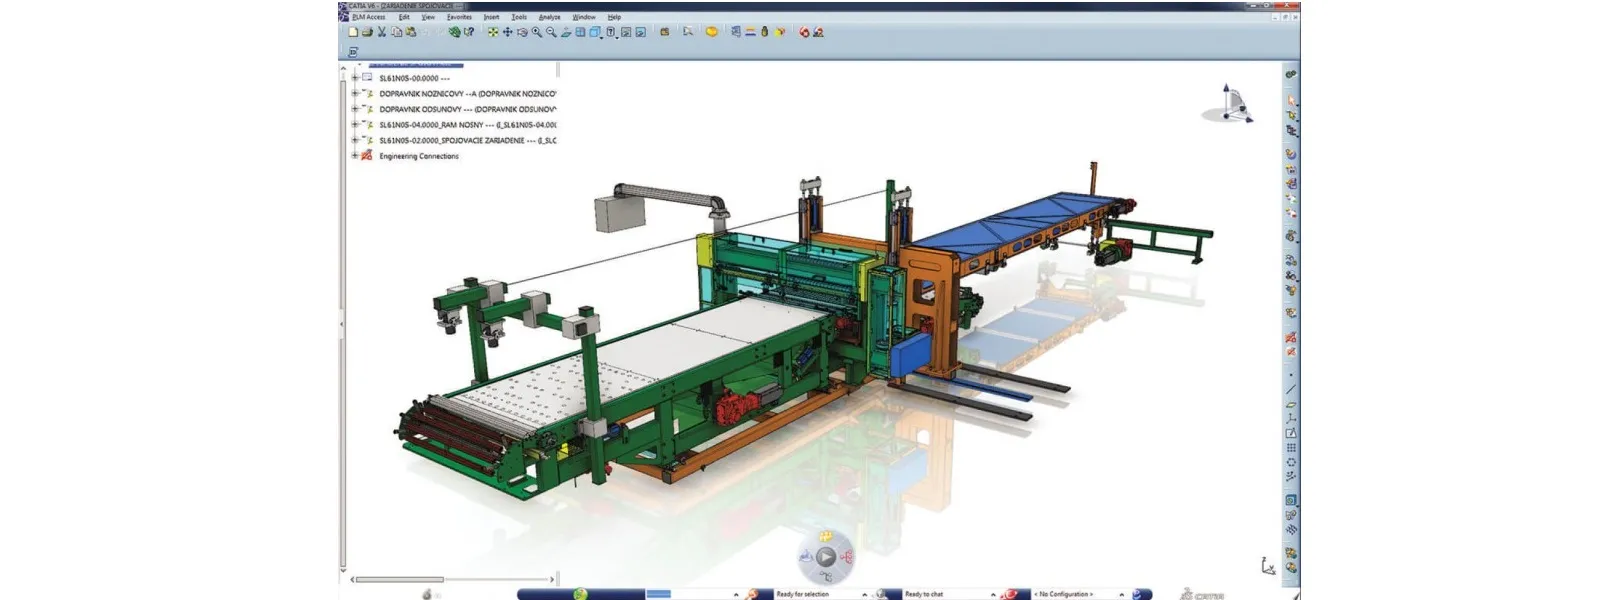1600x600 pixels.
Task: Select SL61N0S-00.0000 in the tree
Action: pyautogui.click(x=414, y=78)
